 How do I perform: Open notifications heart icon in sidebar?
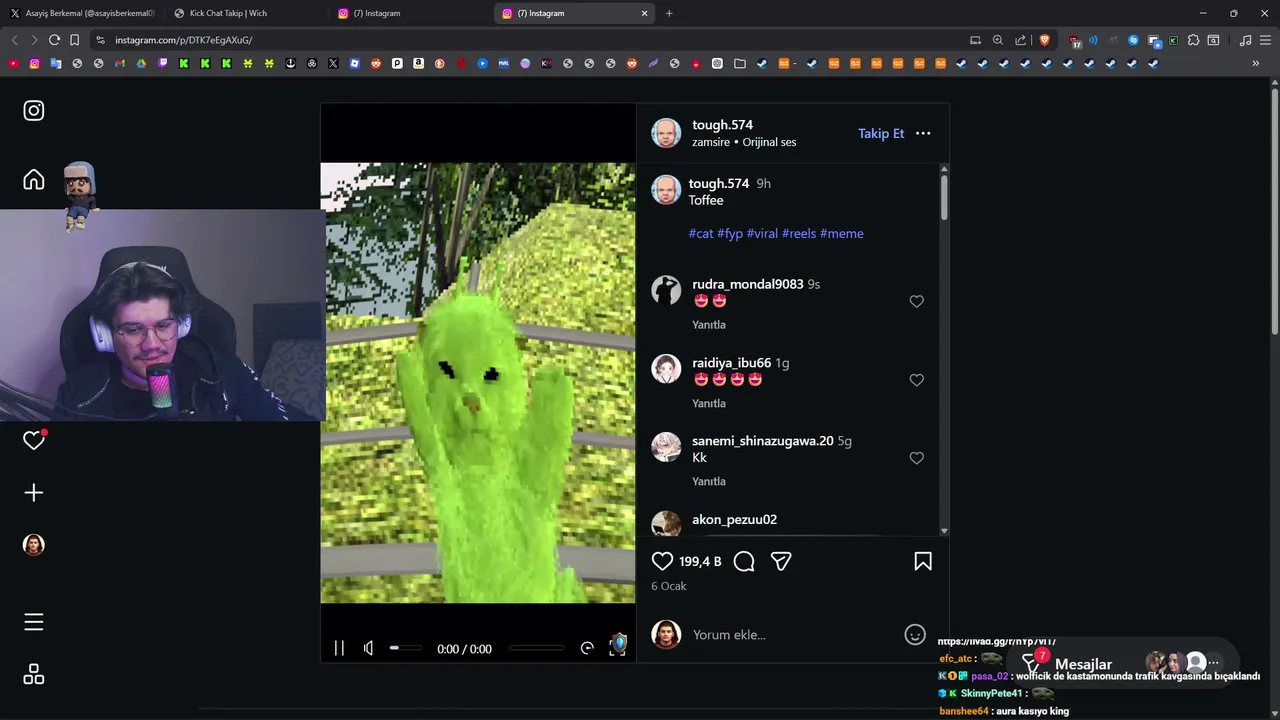(x=34, y=440)
